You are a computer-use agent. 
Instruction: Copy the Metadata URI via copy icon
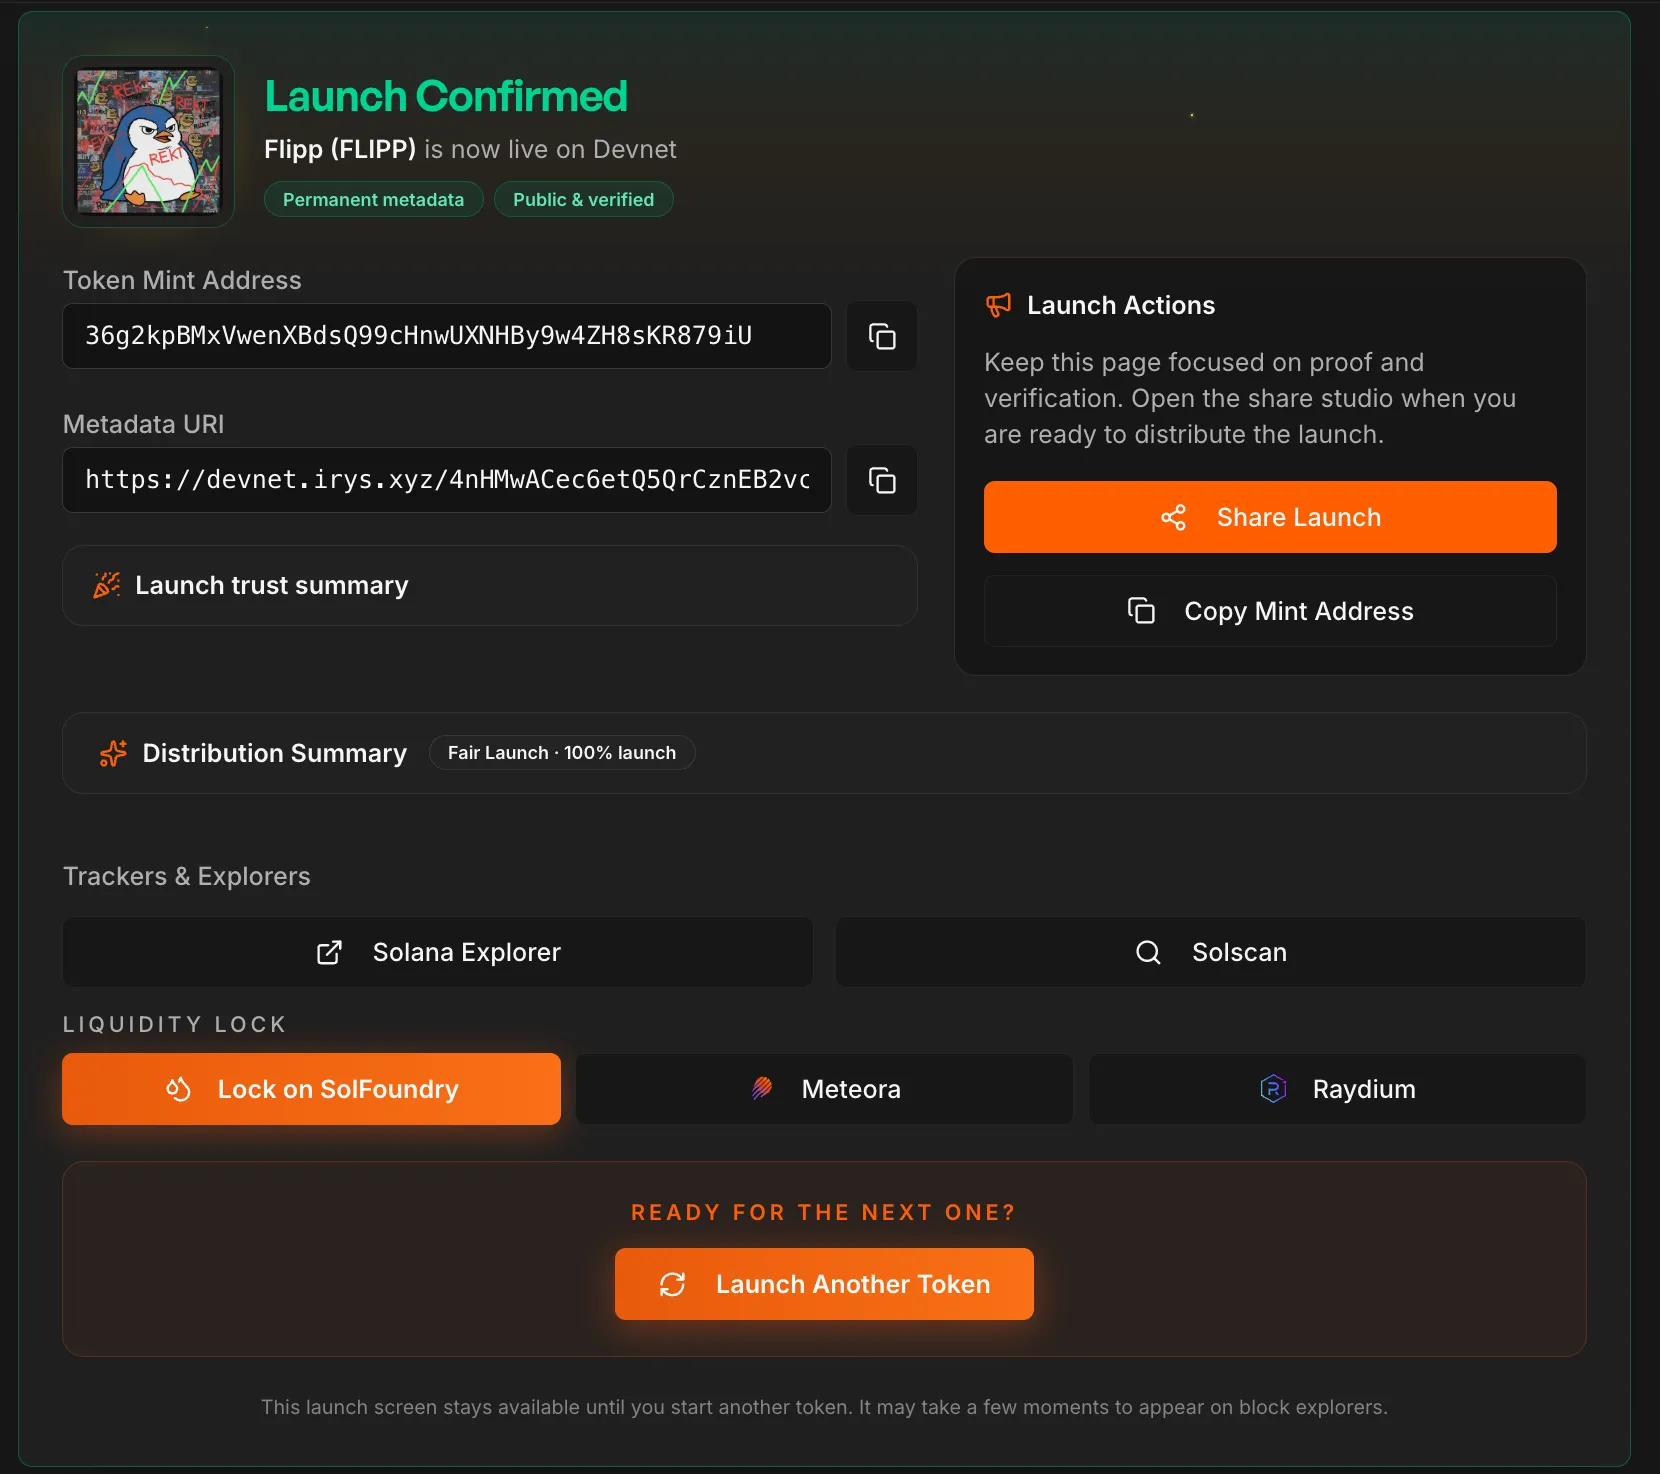[881, 480]
